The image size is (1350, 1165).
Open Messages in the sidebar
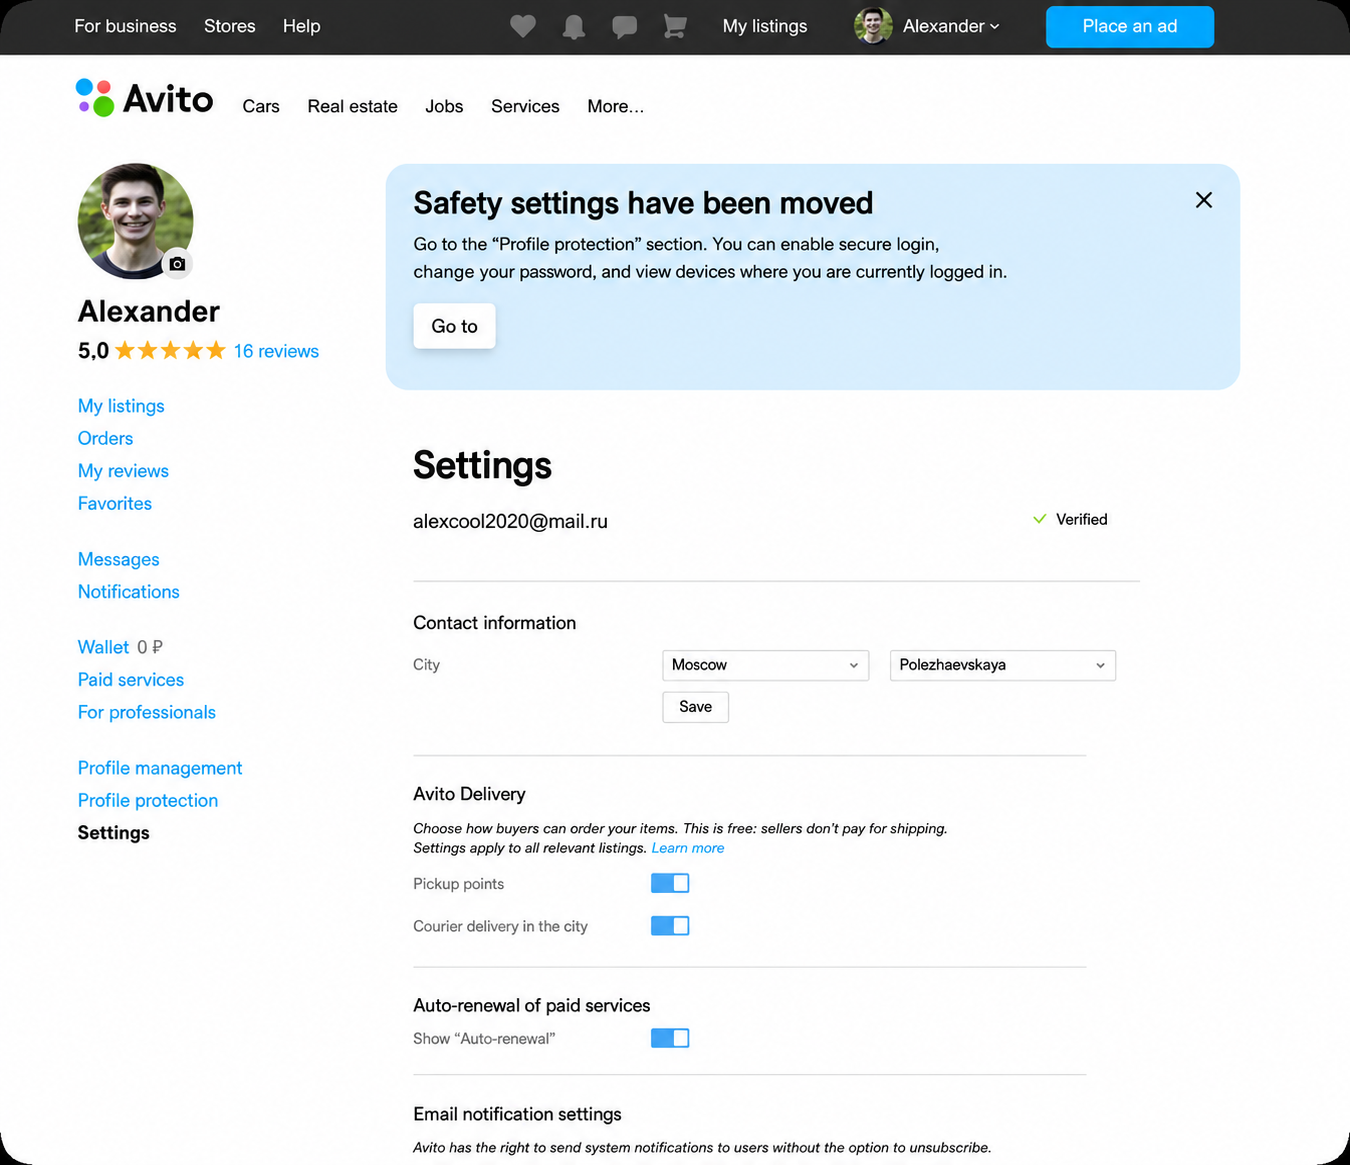[119, 559]
